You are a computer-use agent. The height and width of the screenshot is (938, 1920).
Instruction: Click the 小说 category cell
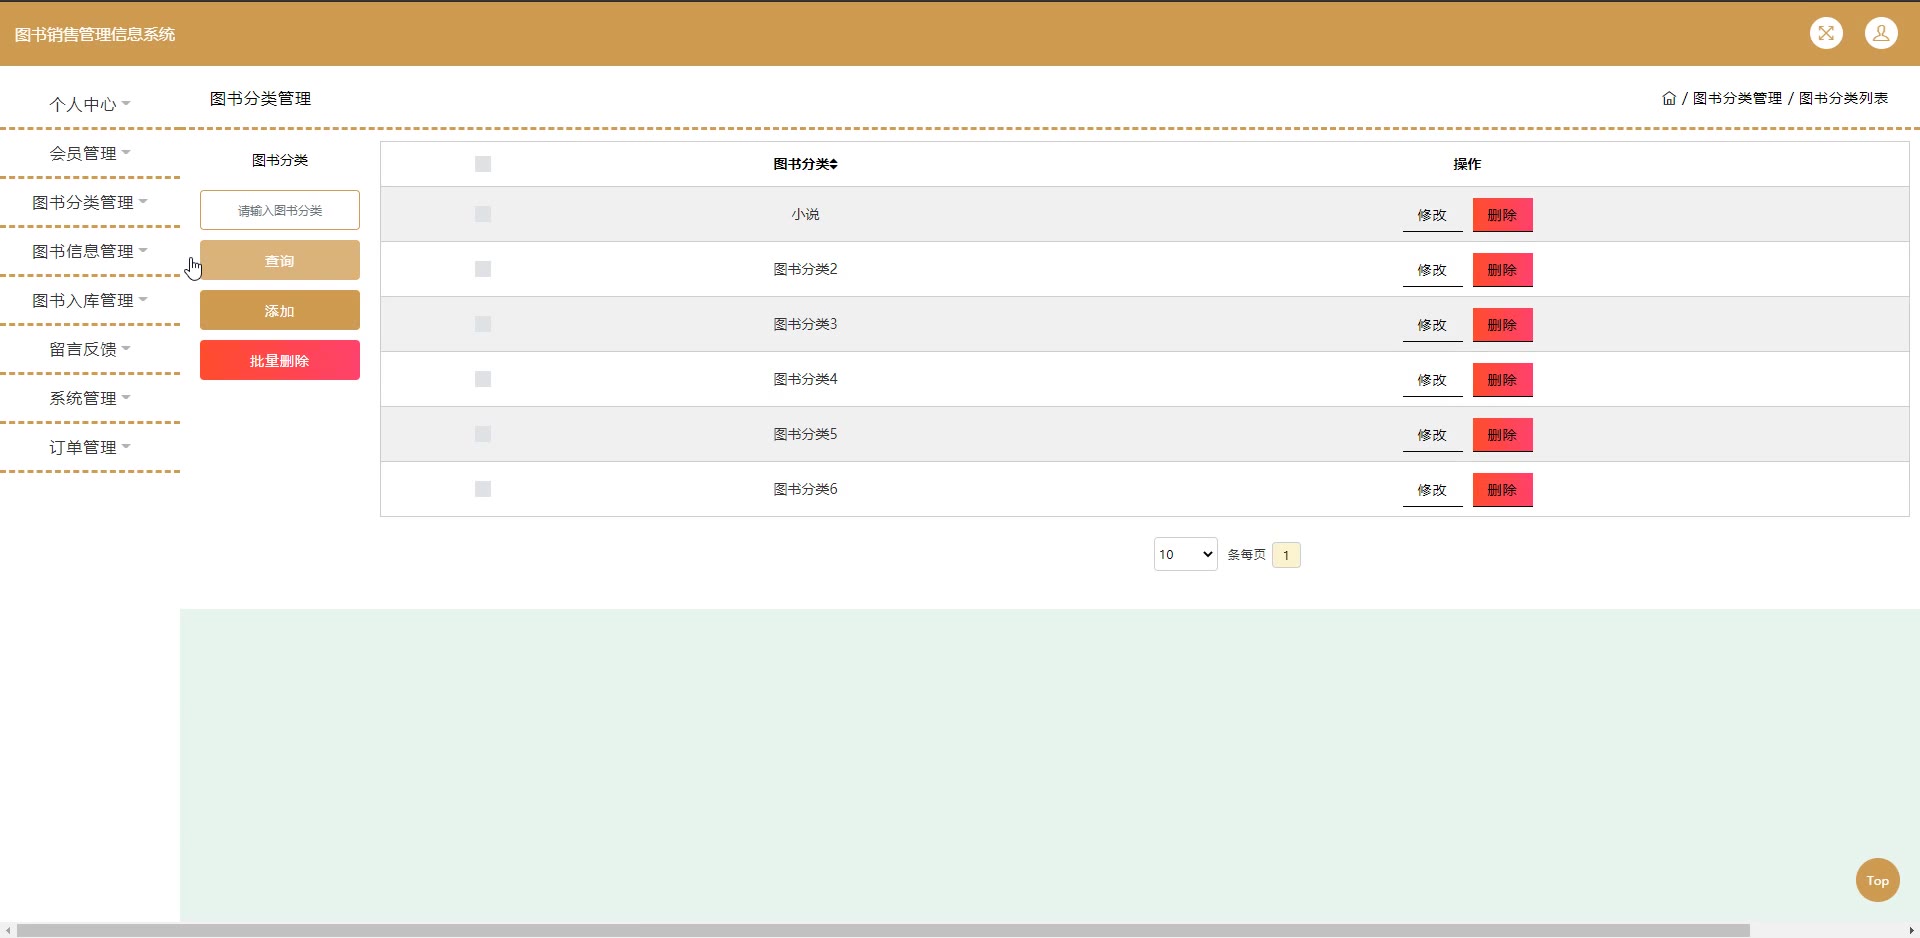(x=805, y=214)
